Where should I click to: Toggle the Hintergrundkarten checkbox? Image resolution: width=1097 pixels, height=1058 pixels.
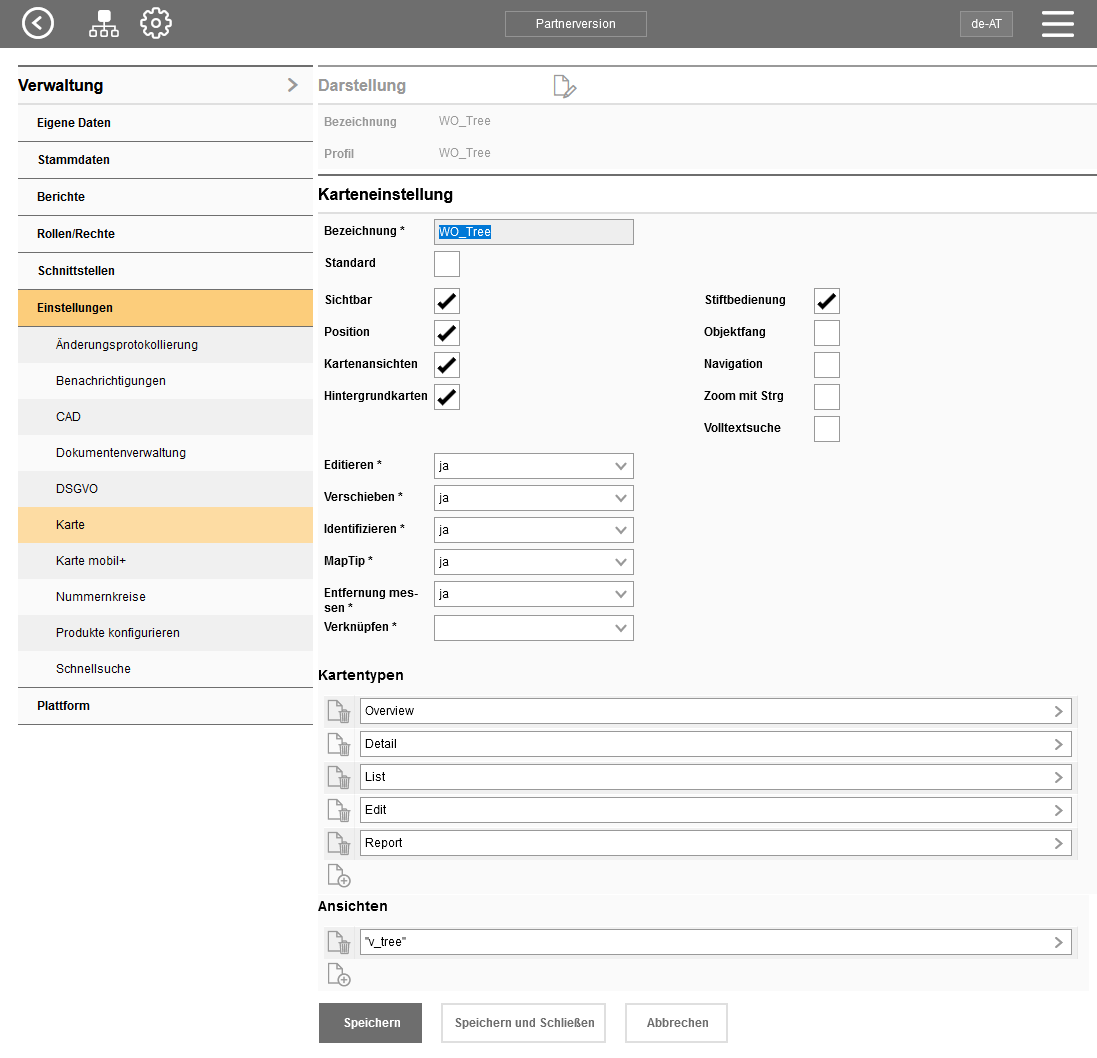point(447,397)
